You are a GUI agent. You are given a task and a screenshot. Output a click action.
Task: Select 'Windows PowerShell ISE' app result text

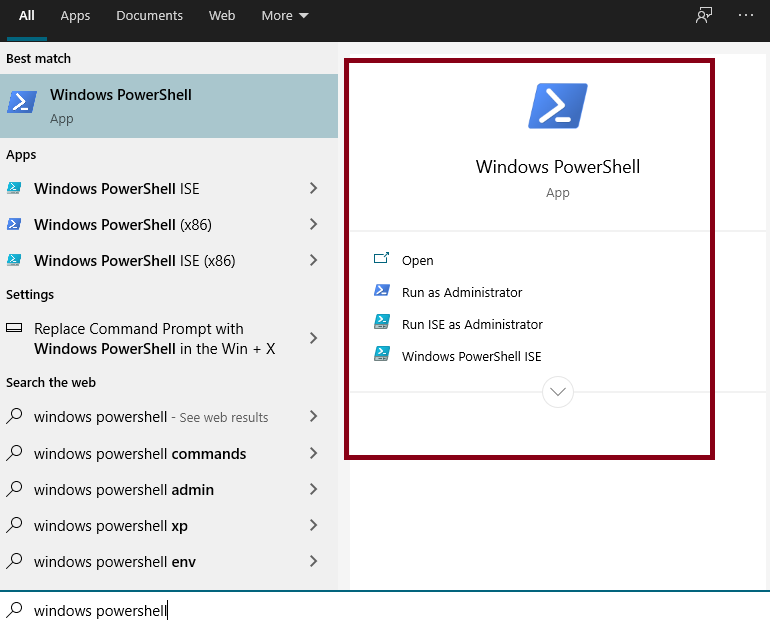point(116,189)
